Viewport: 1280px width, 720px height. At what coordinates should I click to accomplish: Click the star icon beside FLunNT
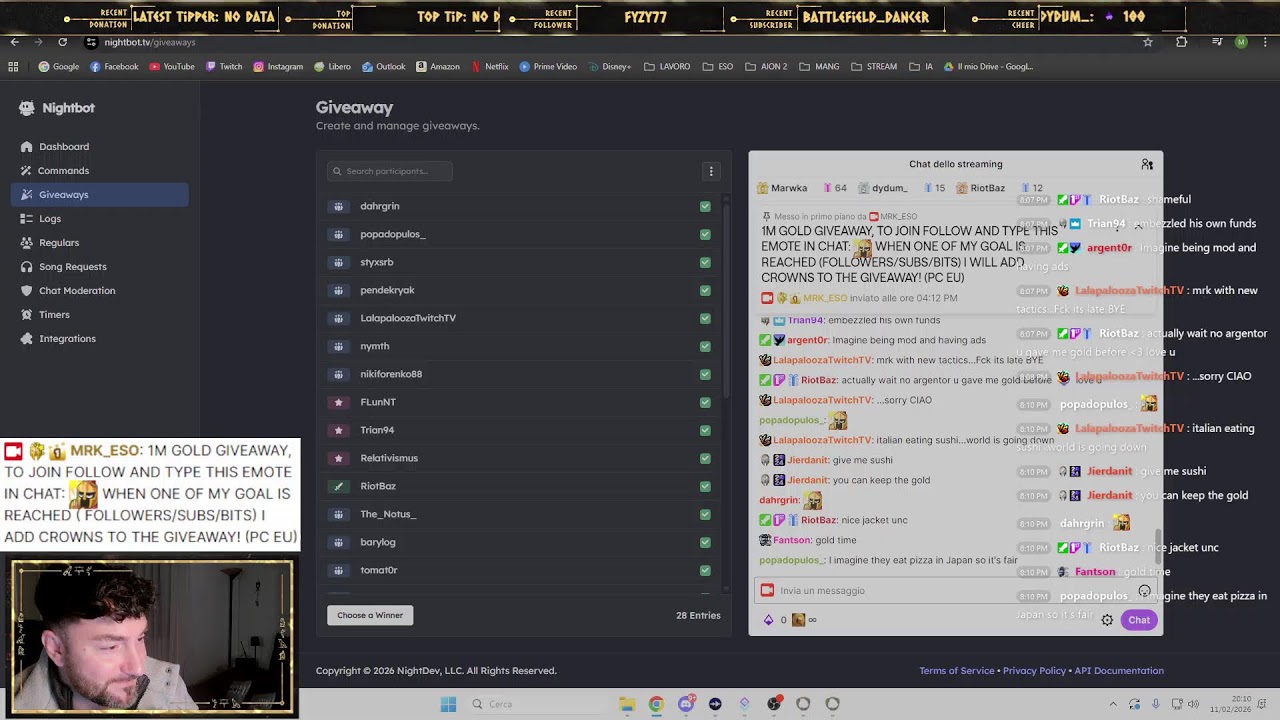[339, 402]
